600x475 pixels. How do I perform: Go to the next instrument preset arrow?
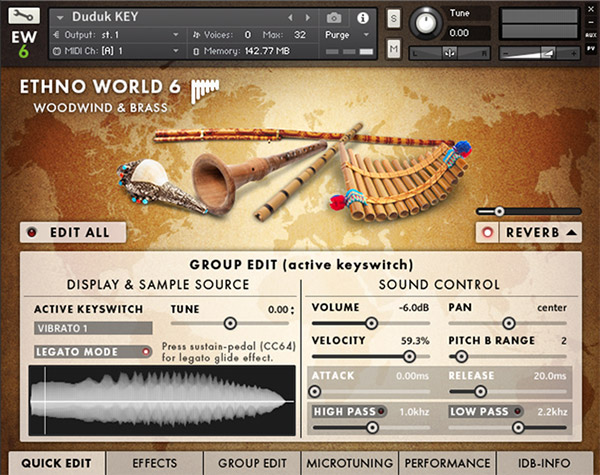pyautogui.click(x=306, y=17)
